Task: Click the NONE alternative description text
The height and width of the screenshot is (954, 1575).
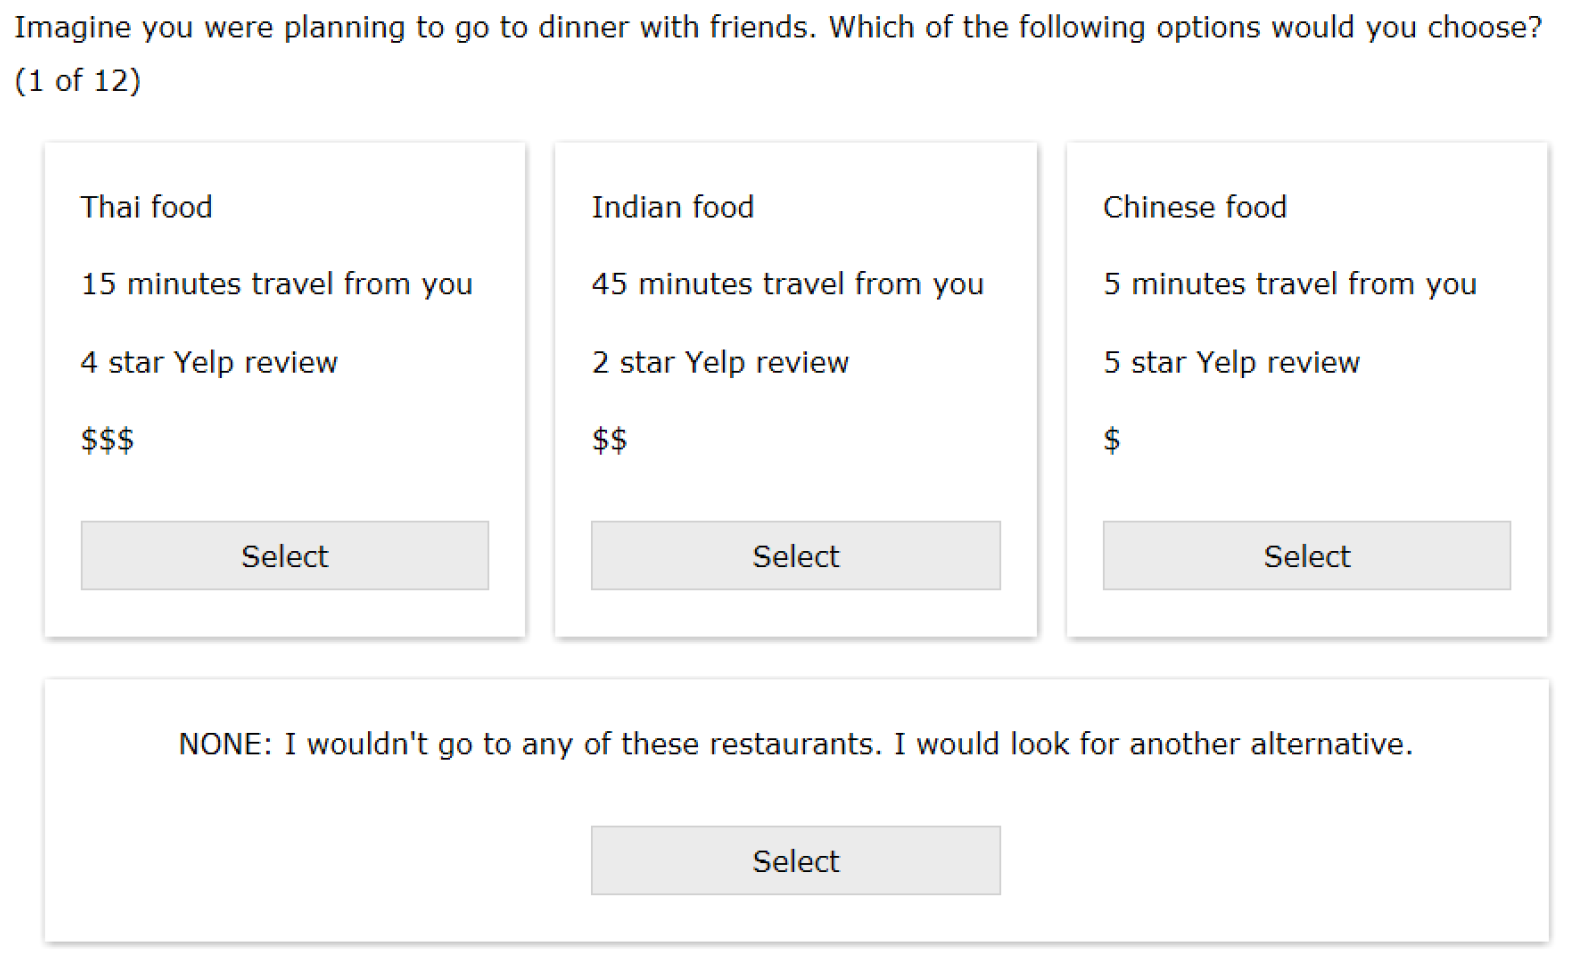Action: coord(795,744)
